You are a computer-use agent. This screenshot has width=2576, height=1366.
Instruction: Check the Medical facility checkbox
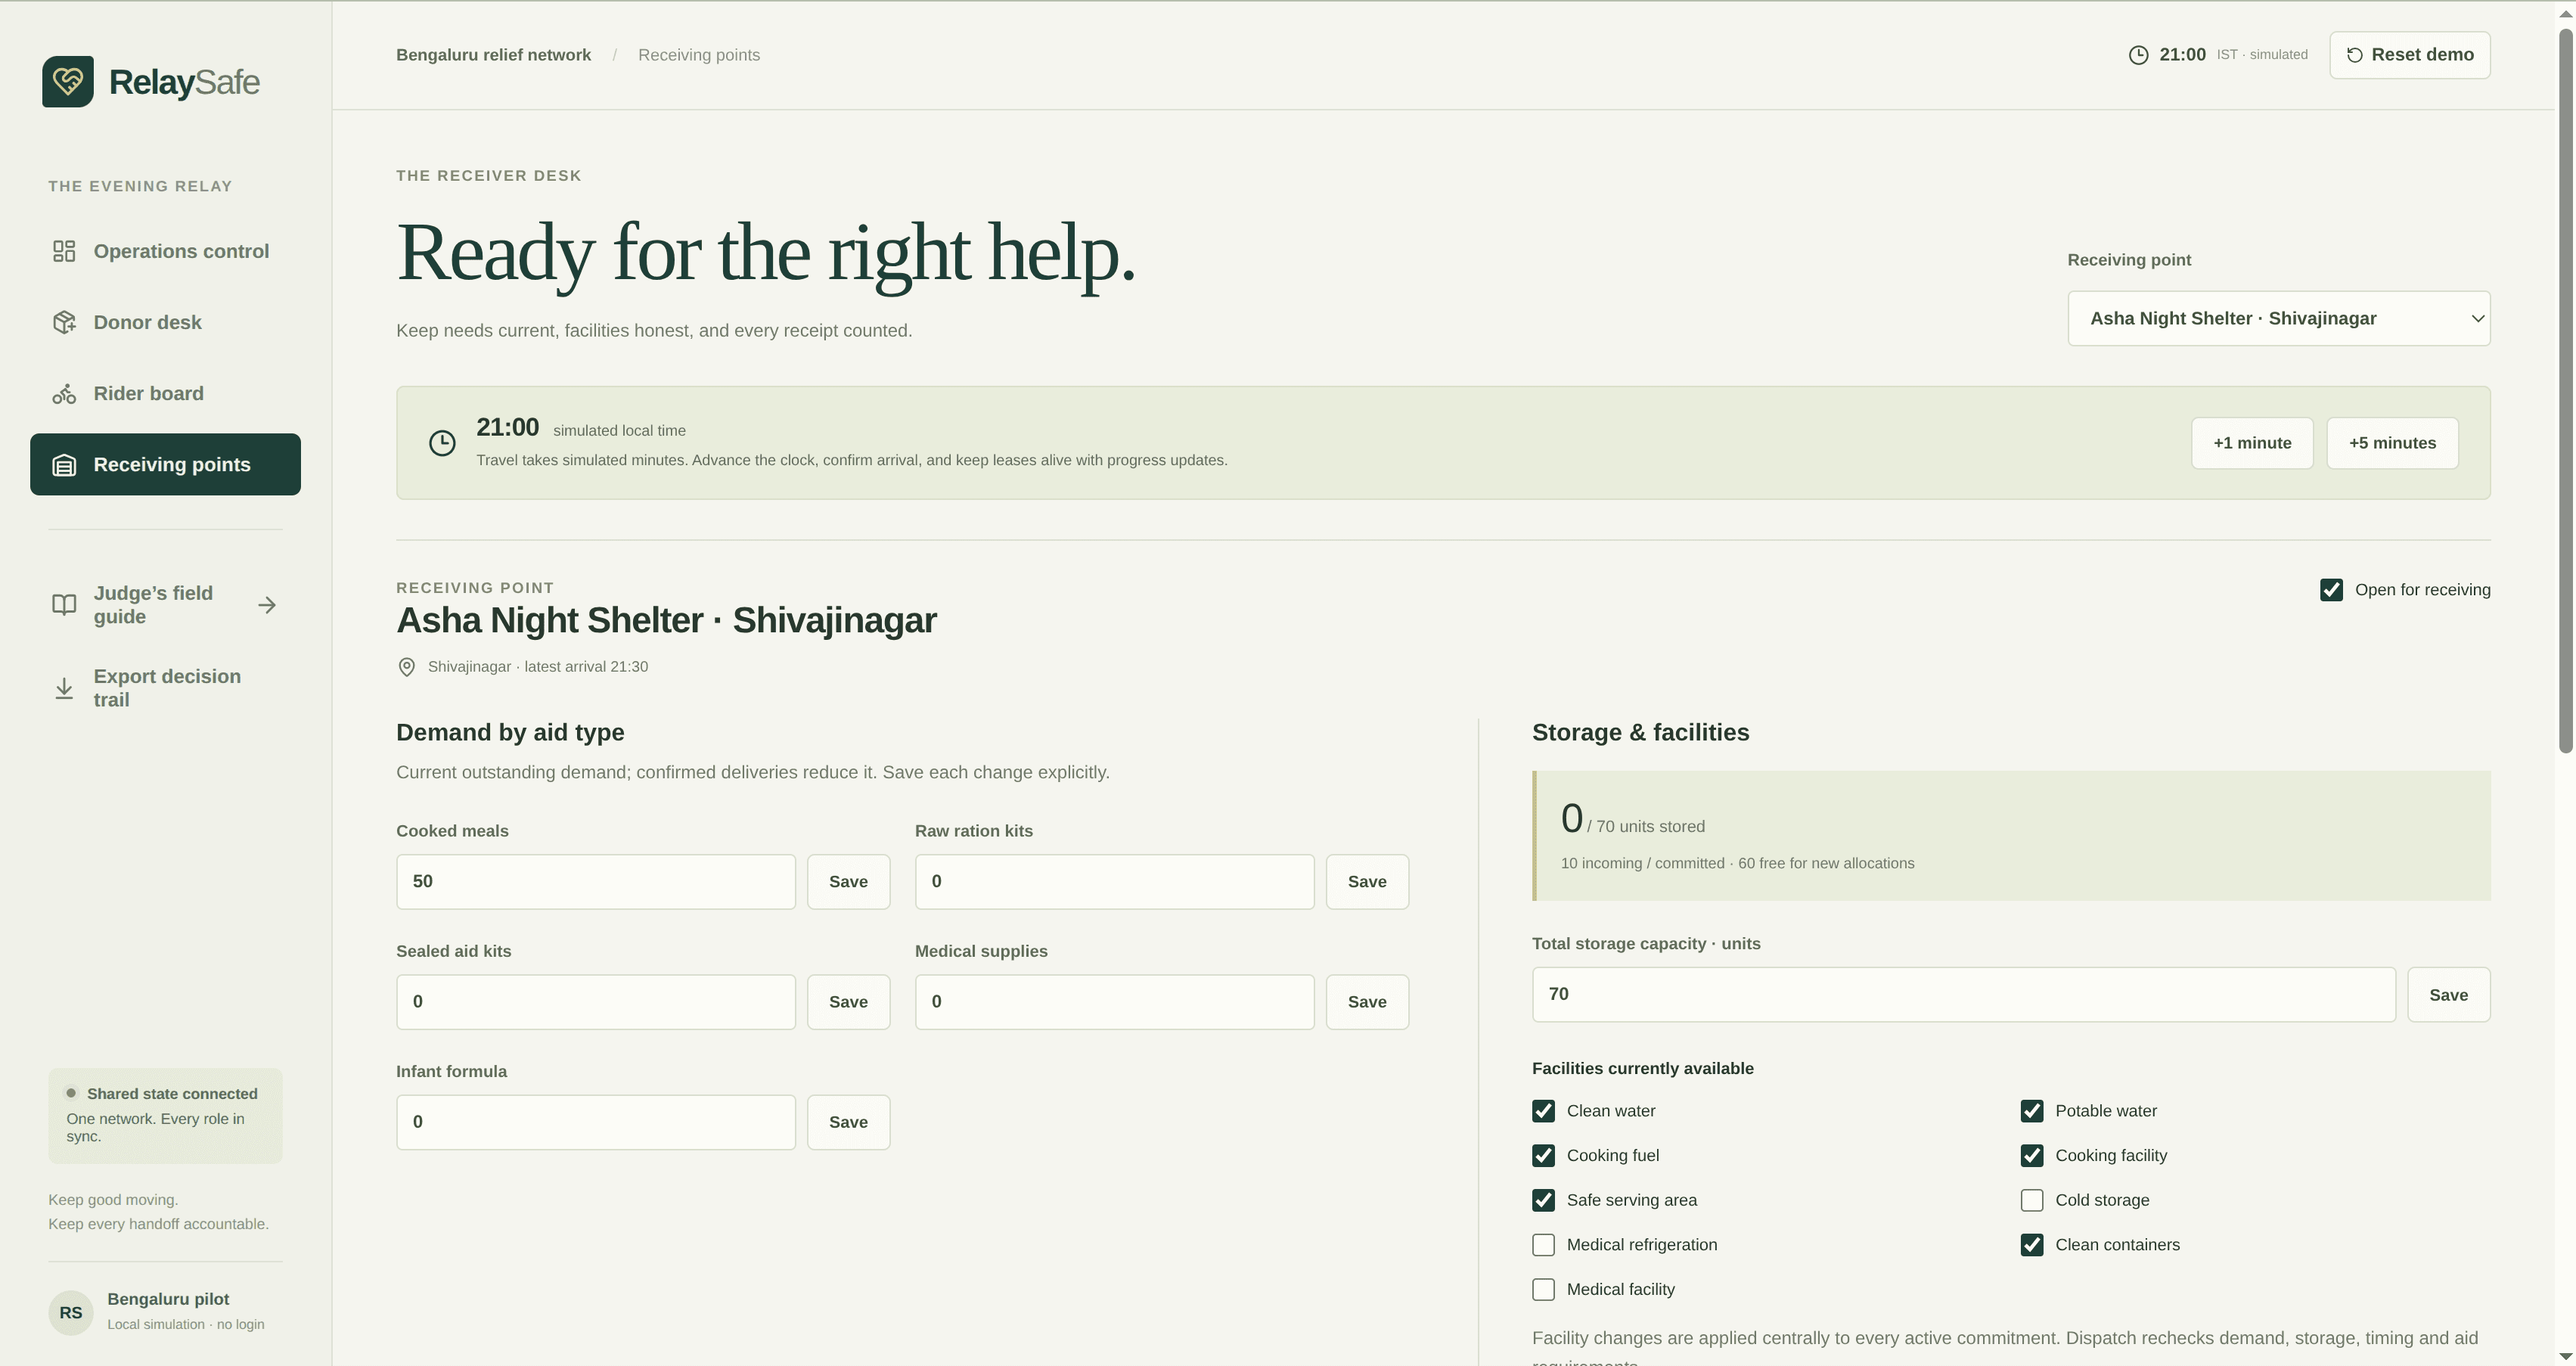click(1543, 1290)
